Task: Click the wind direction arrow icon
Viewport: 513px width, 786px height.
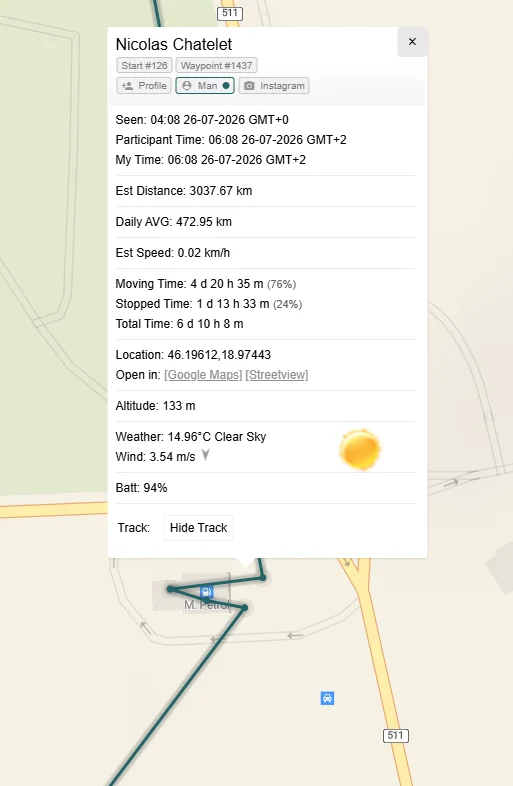Action: (x=206, y=455)
